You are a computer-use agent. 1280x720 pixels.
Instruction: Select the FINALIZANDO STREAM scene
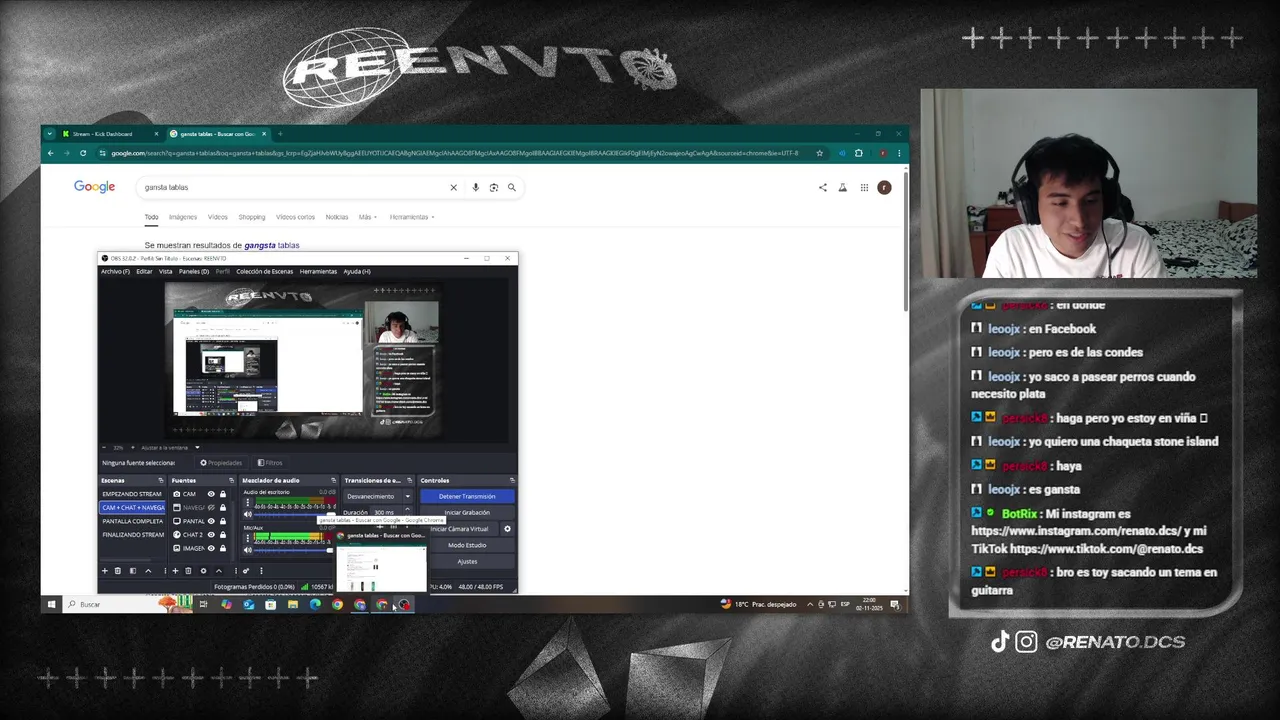pyautogui.click(x=132, y=535)
